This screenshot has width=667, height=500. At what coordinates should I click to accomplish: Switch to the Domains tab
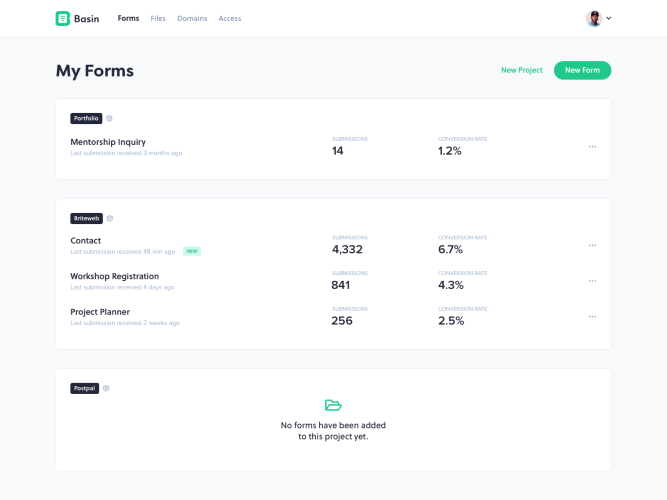pos(192,18)
